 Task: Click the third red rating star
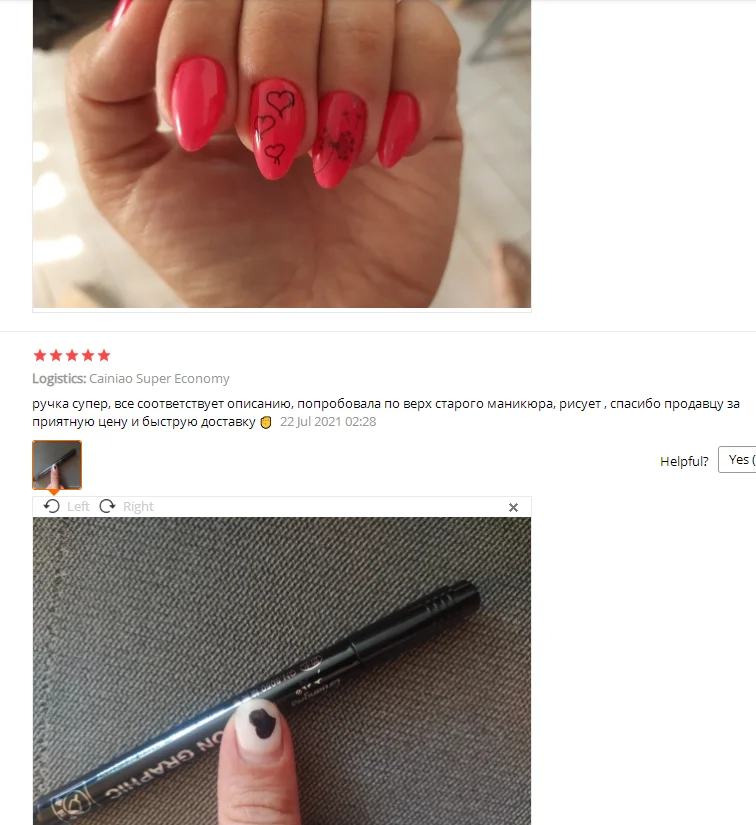[x=72, y=355]
